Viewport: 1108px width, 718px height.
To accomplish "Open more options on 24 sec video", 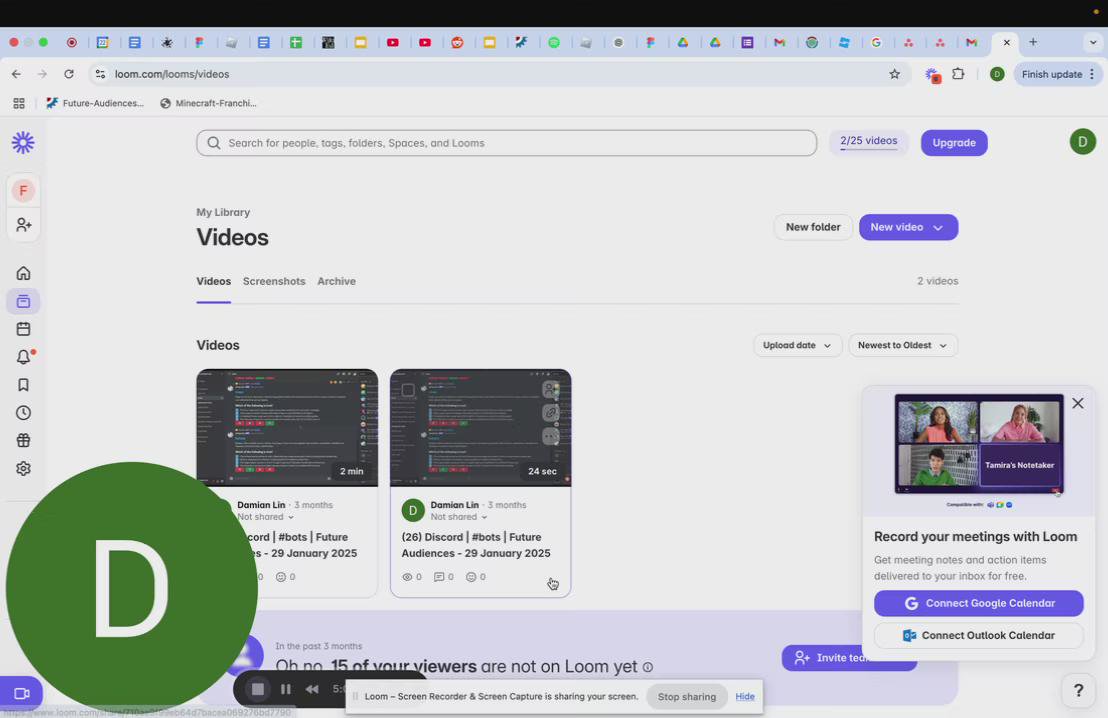I will 550,436.
